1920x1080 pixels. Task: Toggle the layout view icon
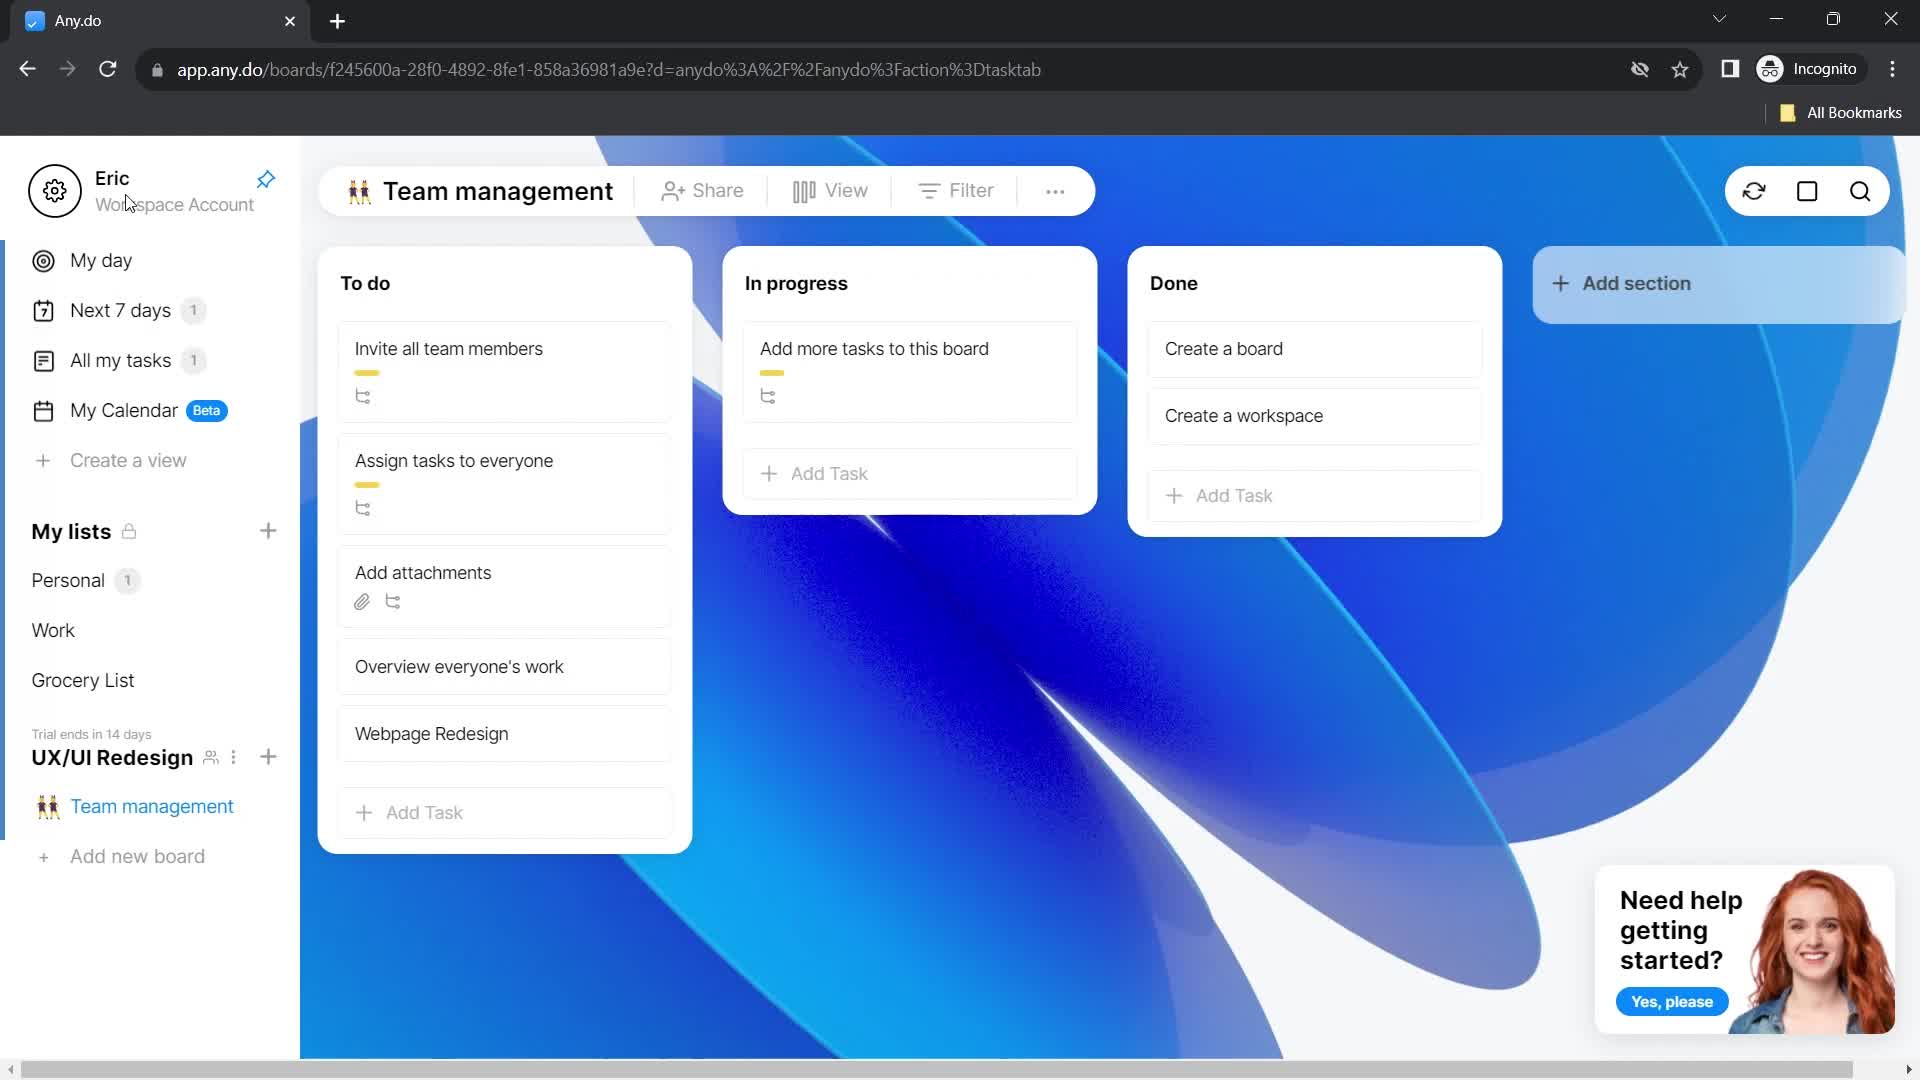coord(1808,191)
